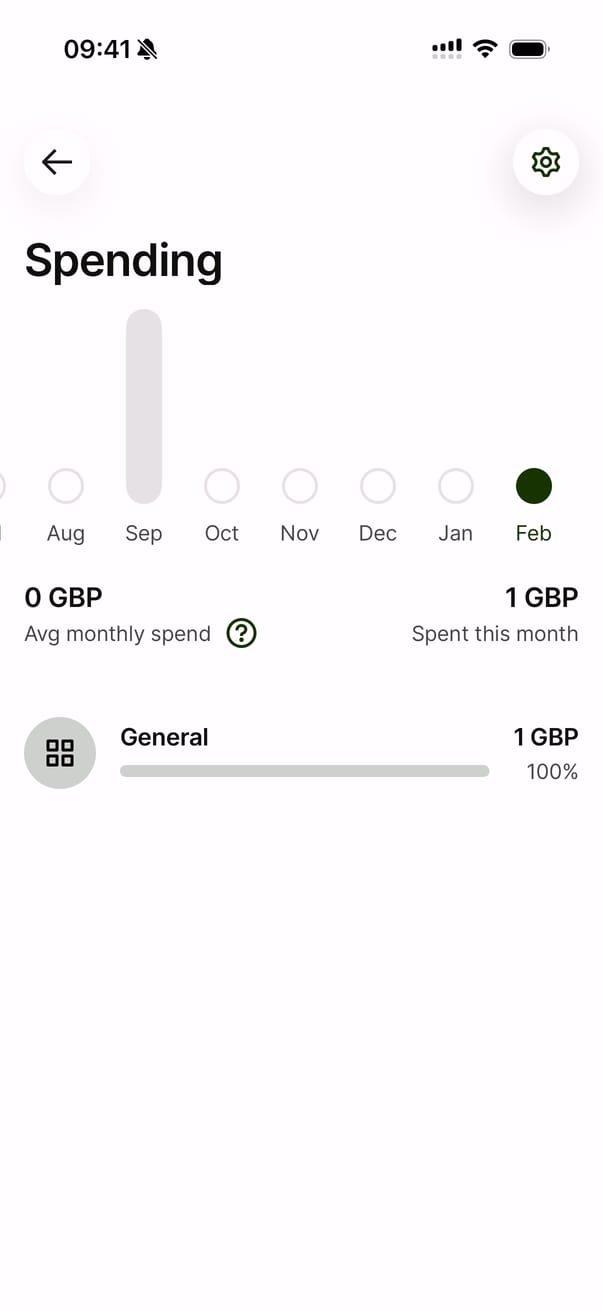Open spending settings gear icon
Image resolution: width=603 pixels, height=1311 pixels.
545,162
